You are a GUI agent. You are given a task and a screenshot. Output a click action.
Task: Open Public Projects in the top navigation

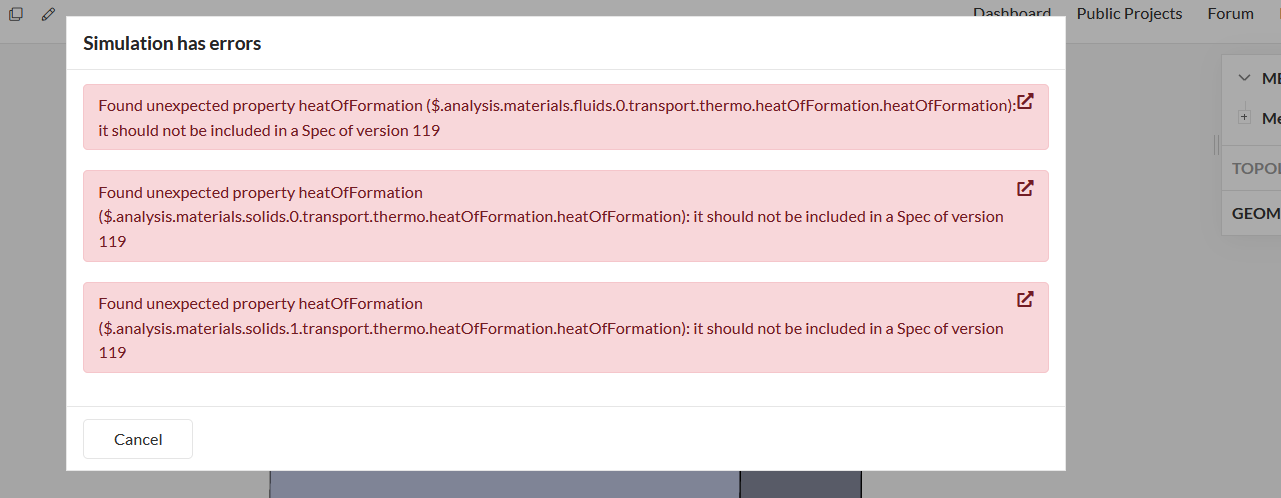point(1129,14)
